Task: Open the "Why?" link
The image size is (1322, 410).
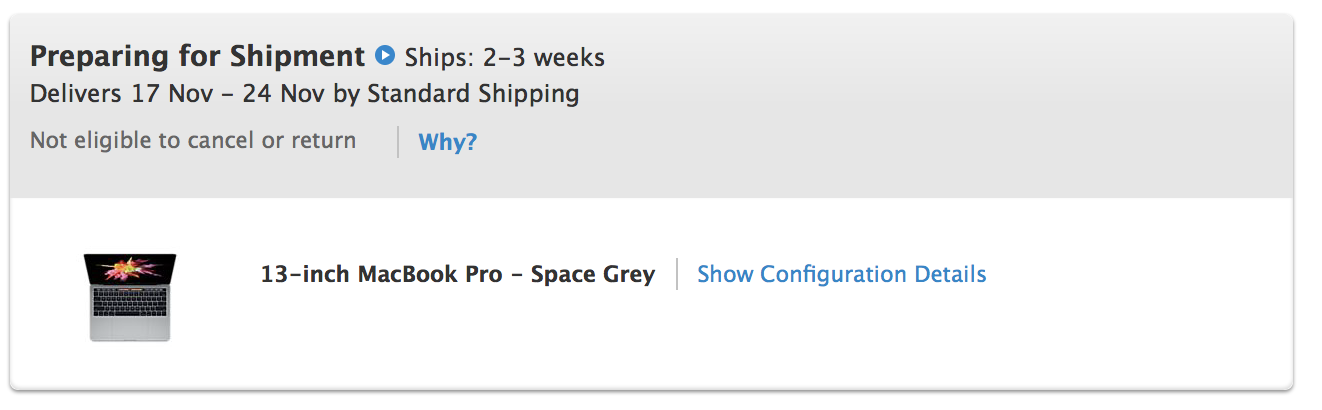Action: 447,142
